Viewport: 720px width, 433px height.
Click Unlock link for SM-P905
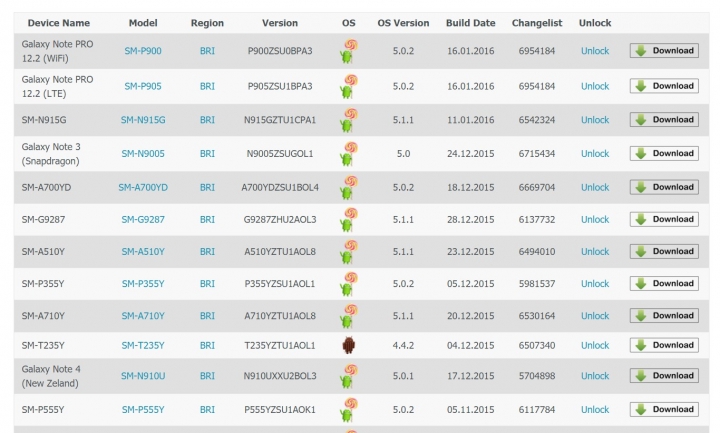tap(595, 86)
